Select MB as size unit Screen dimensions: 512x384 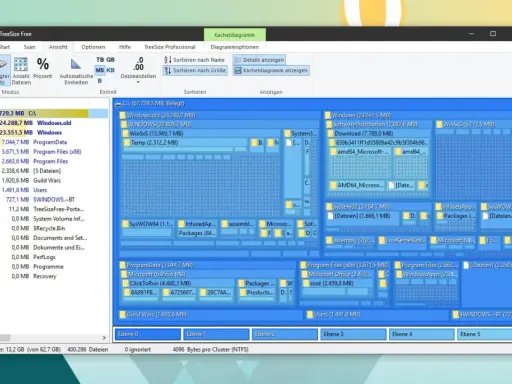pos(100,70)
